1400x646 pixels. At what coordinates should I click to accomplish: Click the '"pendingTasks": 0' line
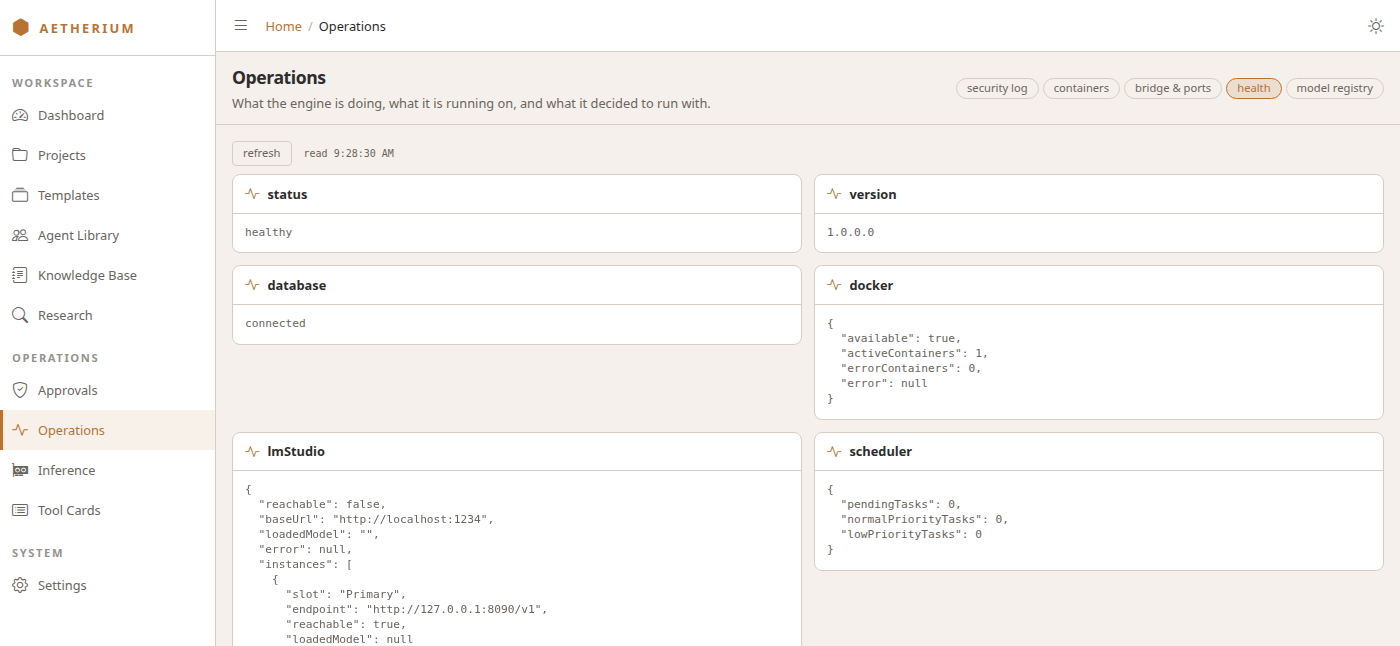(901, 504)
